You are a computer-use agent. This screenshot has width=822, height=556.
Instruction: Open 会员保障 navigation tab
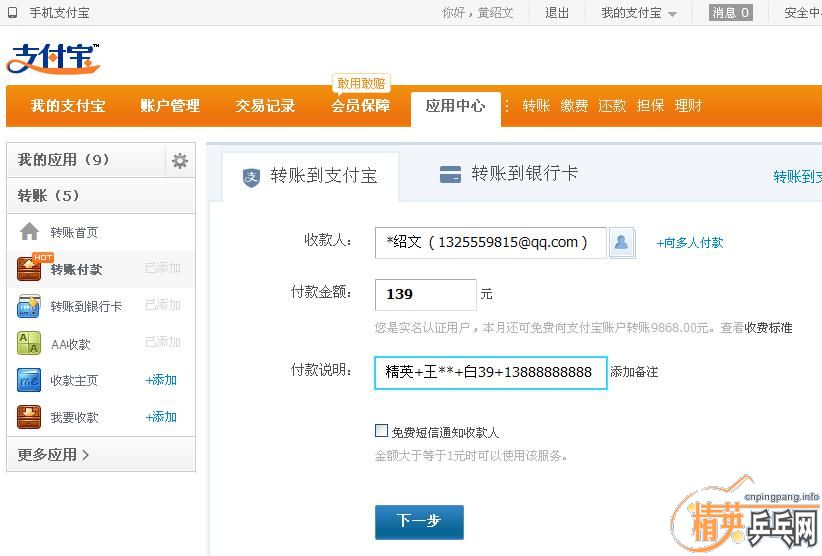361,106
